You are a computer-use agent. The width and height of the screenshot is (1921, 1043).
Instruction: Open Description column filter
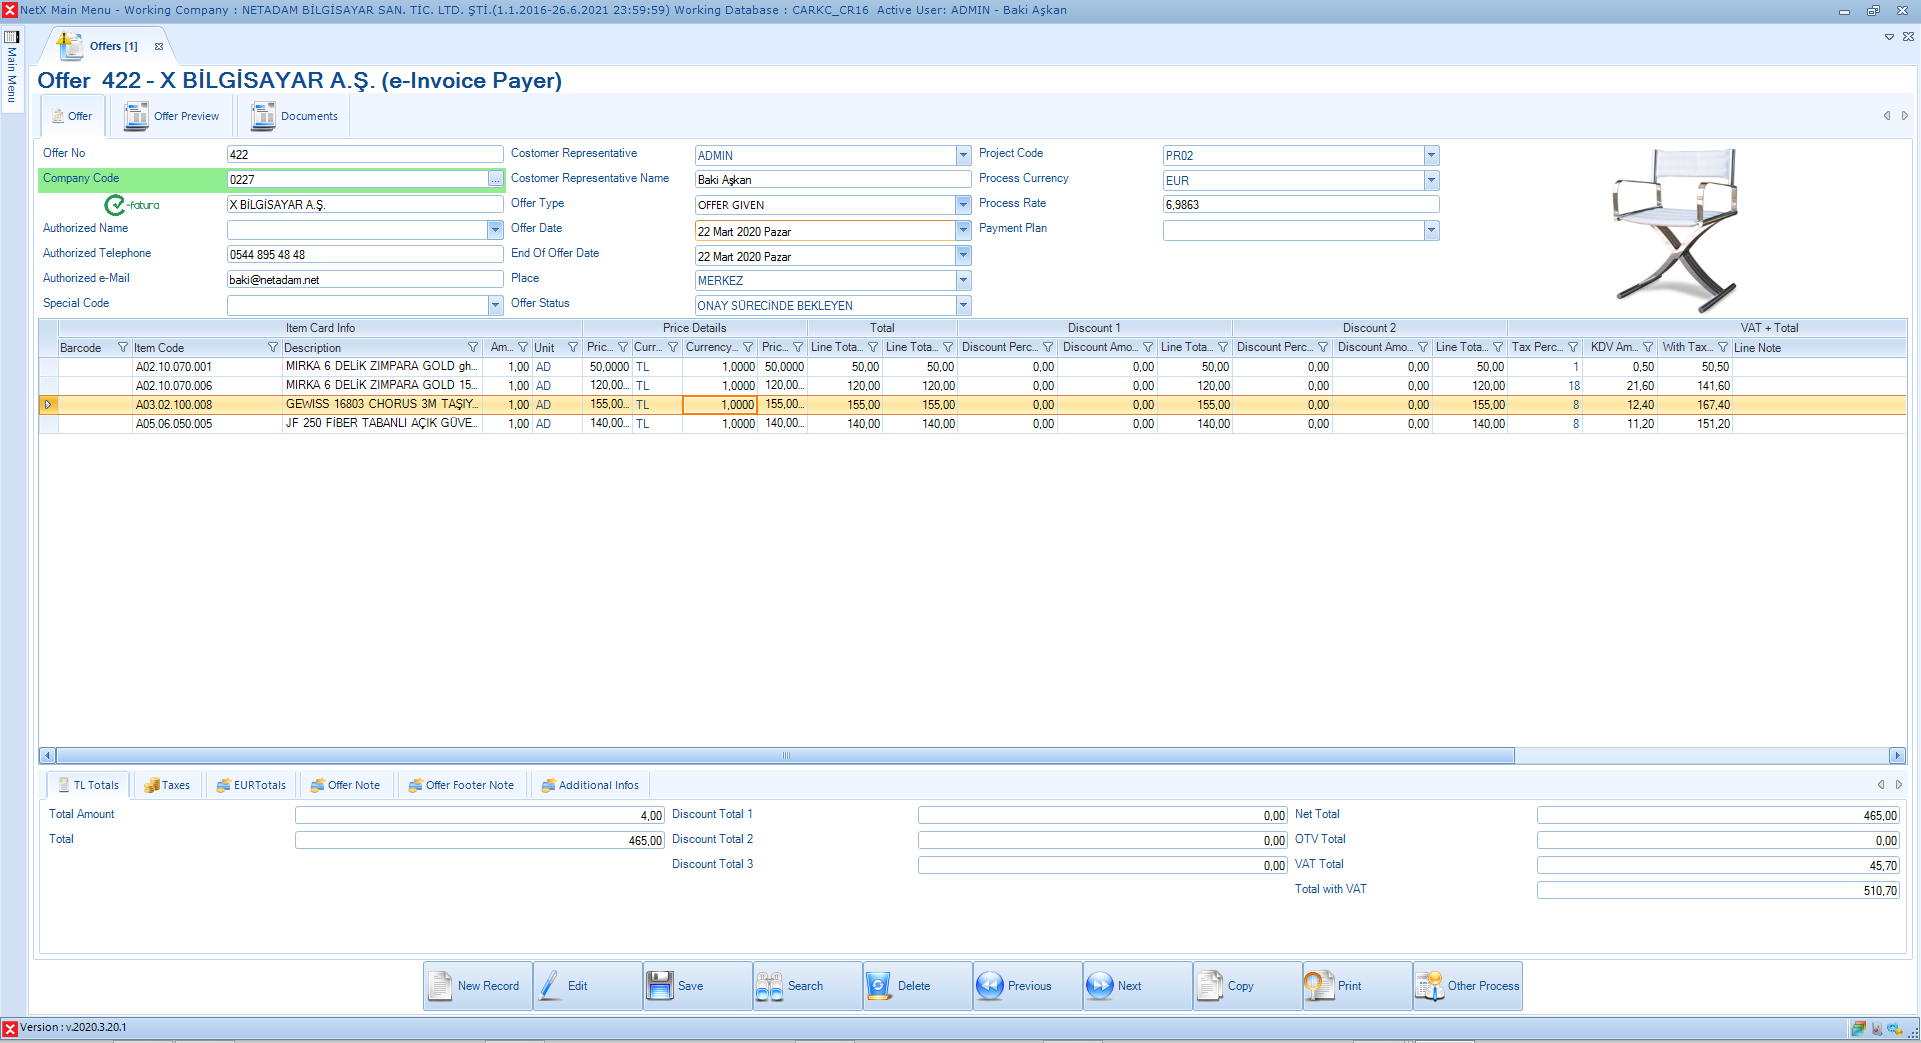point(473,347)
